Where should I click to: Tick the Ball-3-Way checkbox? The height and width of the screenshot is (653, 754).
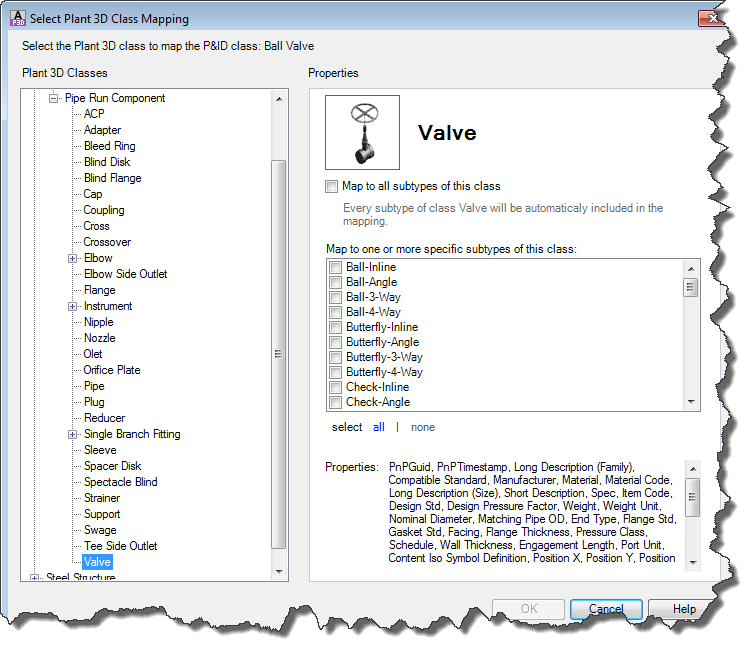click(x=336, y=297)
